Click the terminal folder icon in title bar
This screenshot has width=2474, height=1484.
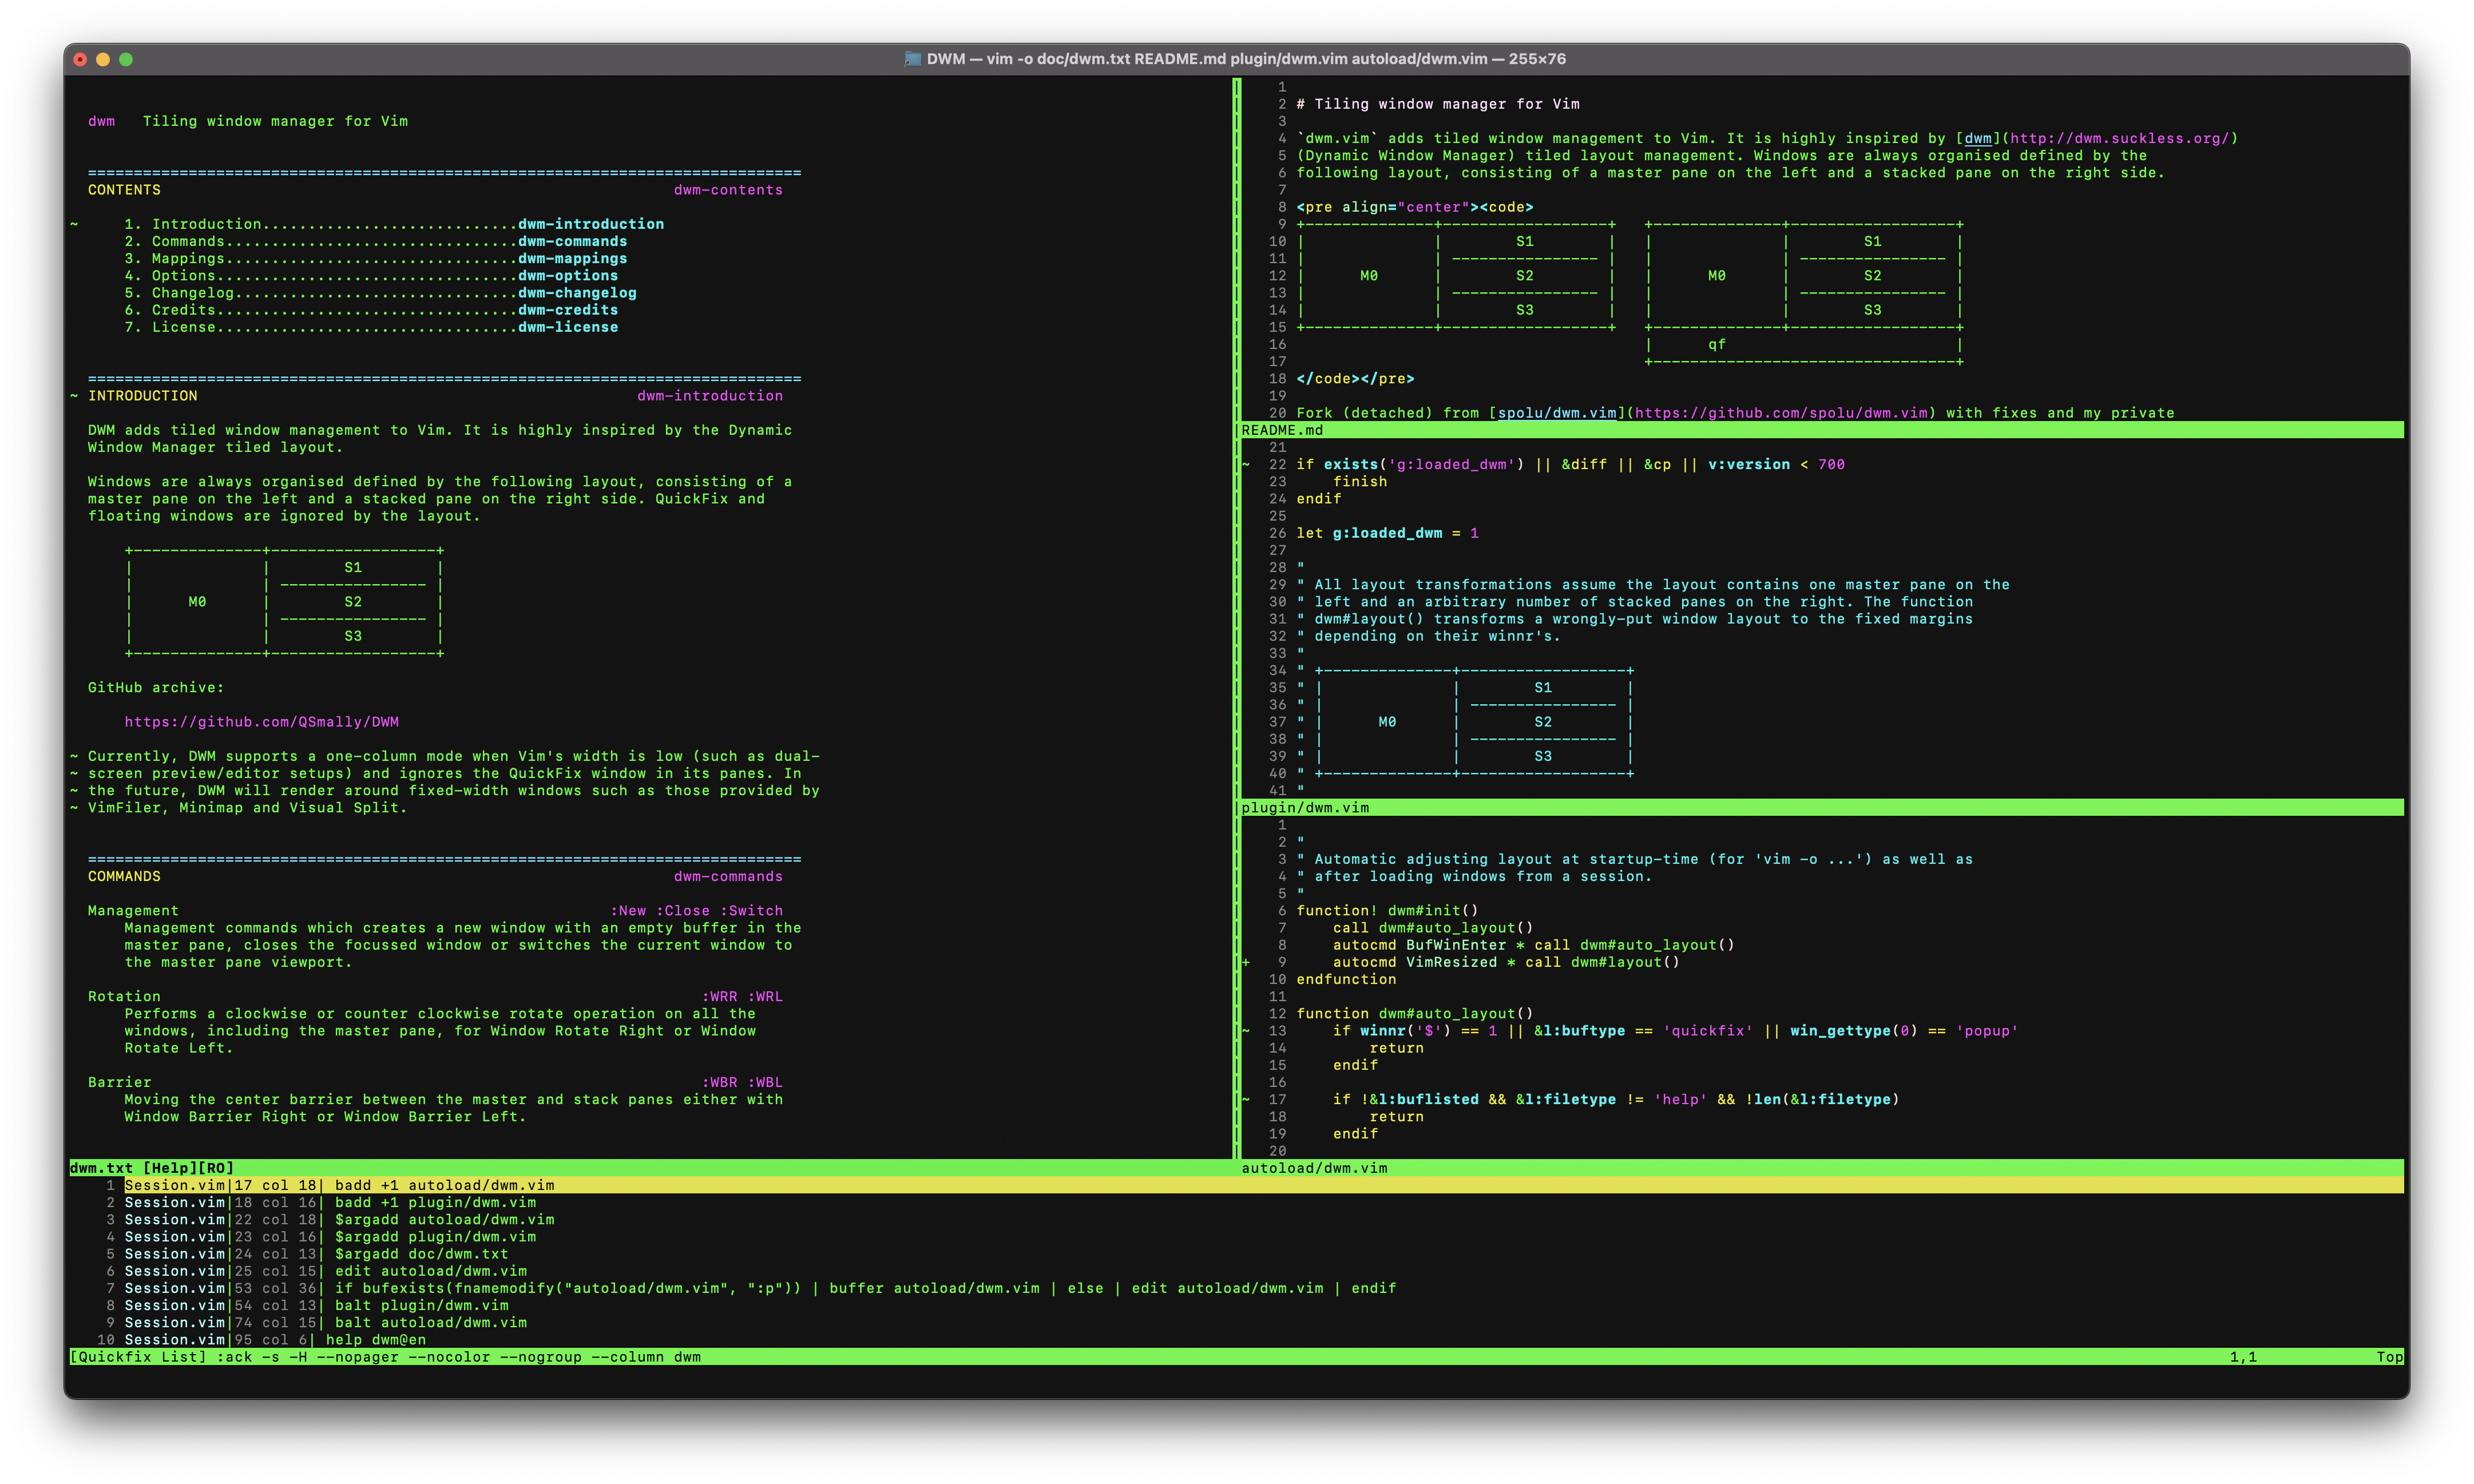[x=912, y=59]
